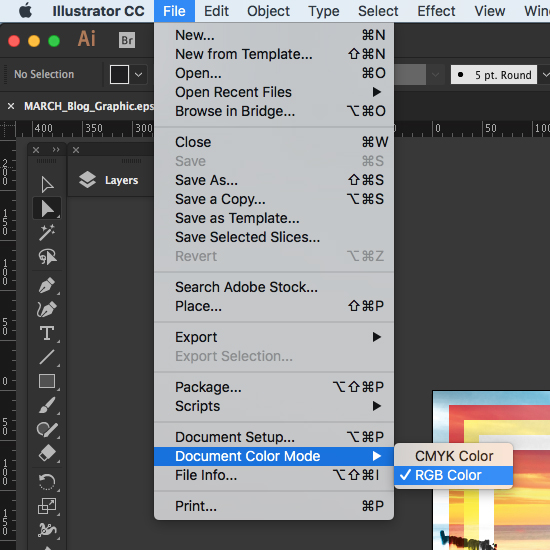Close the tools panel
Screen dimensions: 550x550
(36, 150)
